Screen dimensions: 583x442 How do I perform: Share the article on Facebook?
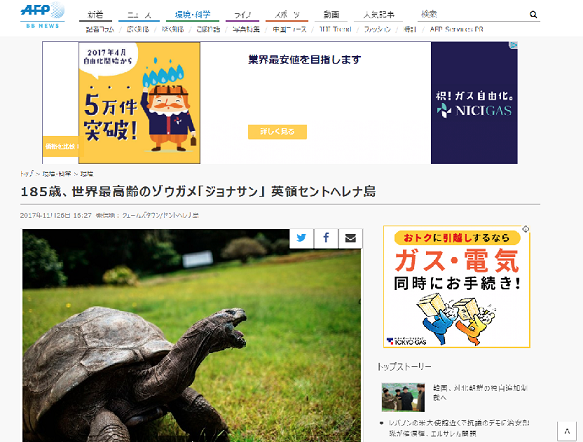pos(326,238)
